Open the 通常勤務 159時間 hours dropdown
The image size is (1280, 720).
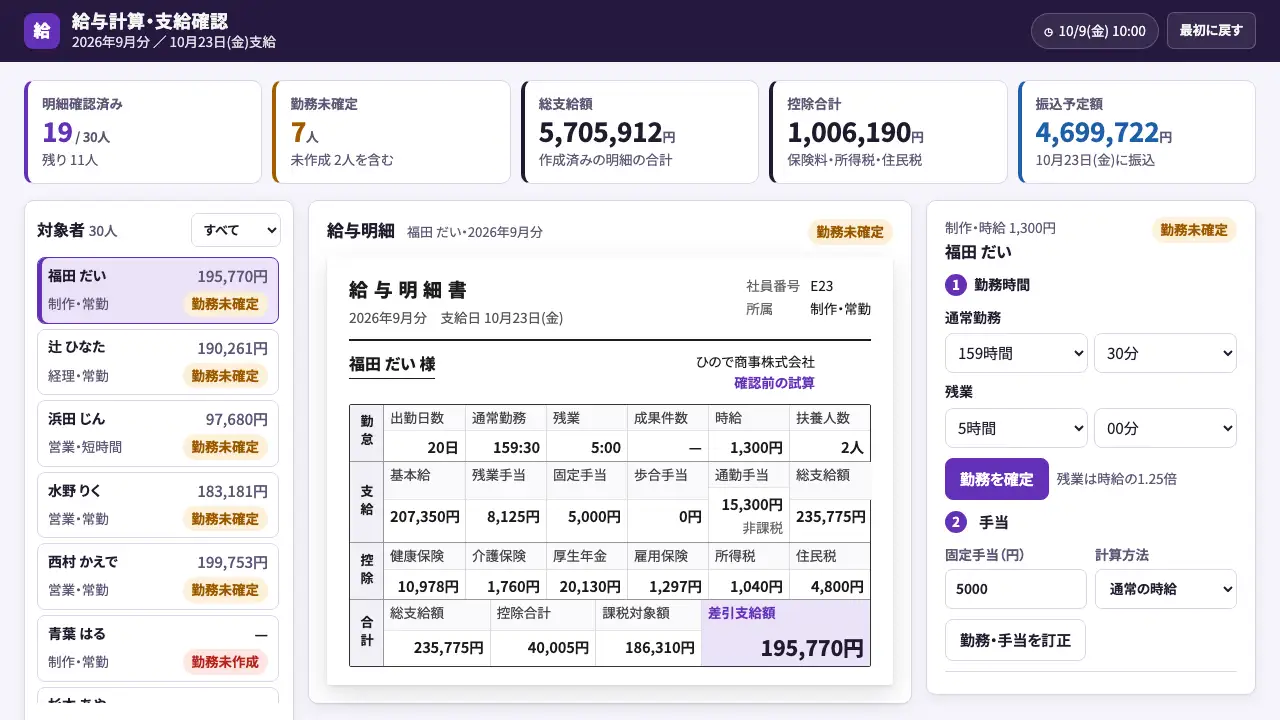pyautogui.click(x=1016, y=353)
